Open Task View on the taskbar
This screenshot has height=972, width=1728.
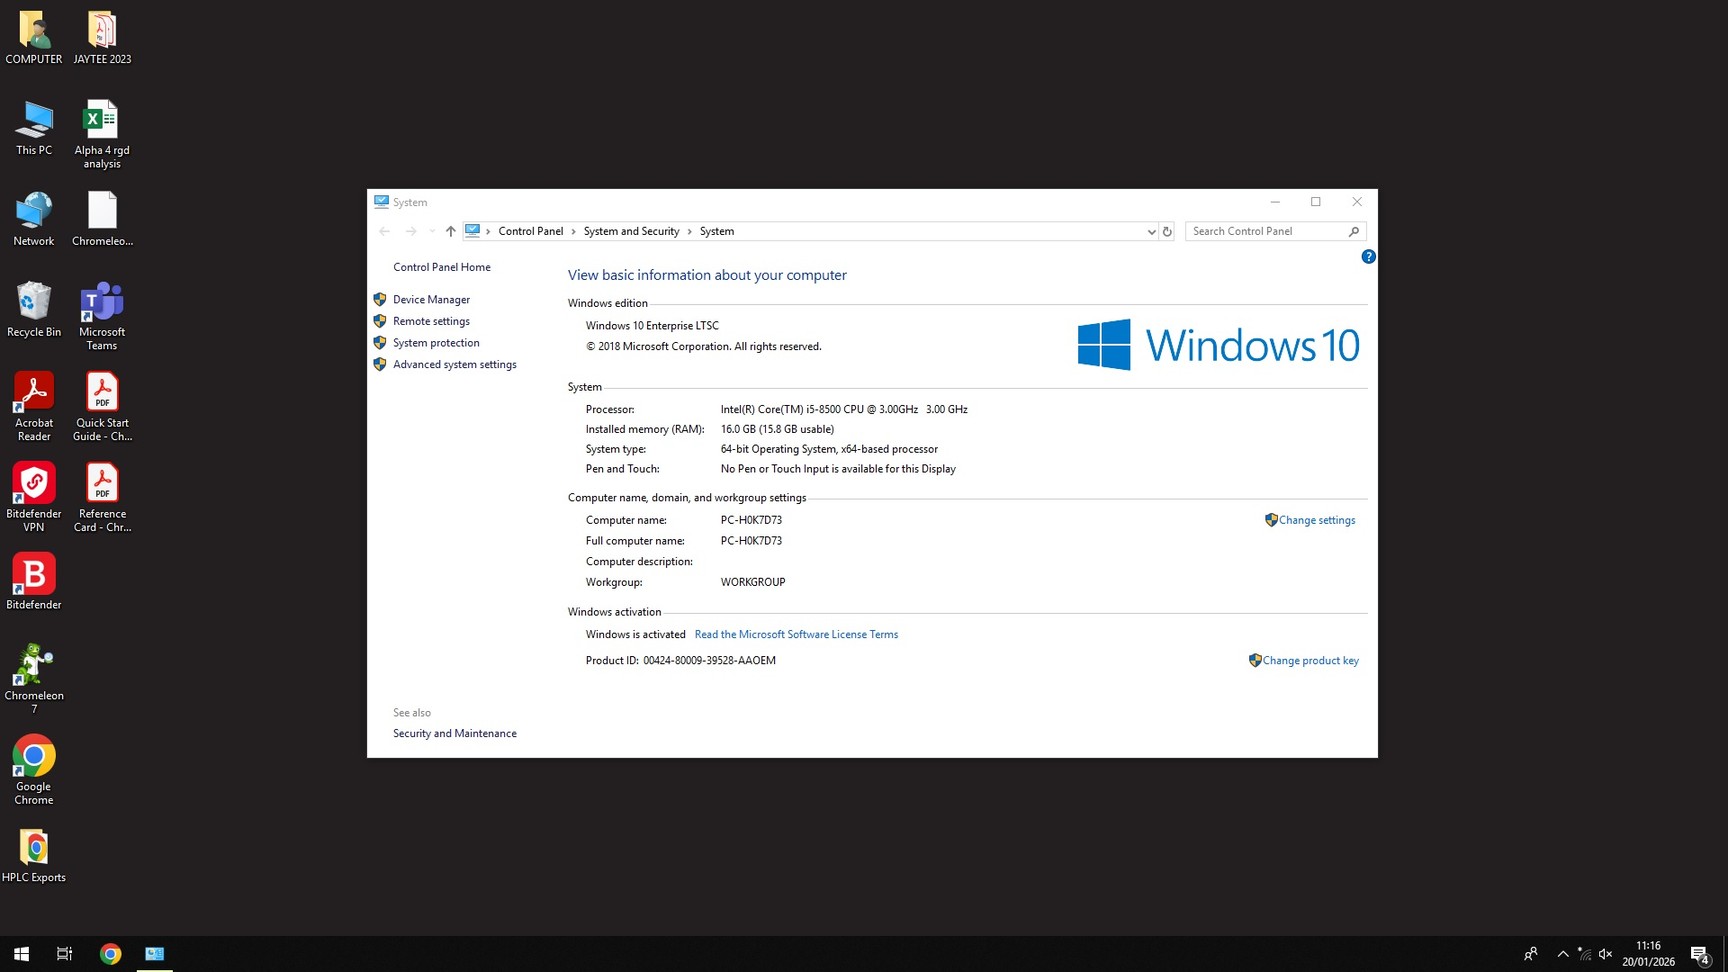(x=64, y=954)
